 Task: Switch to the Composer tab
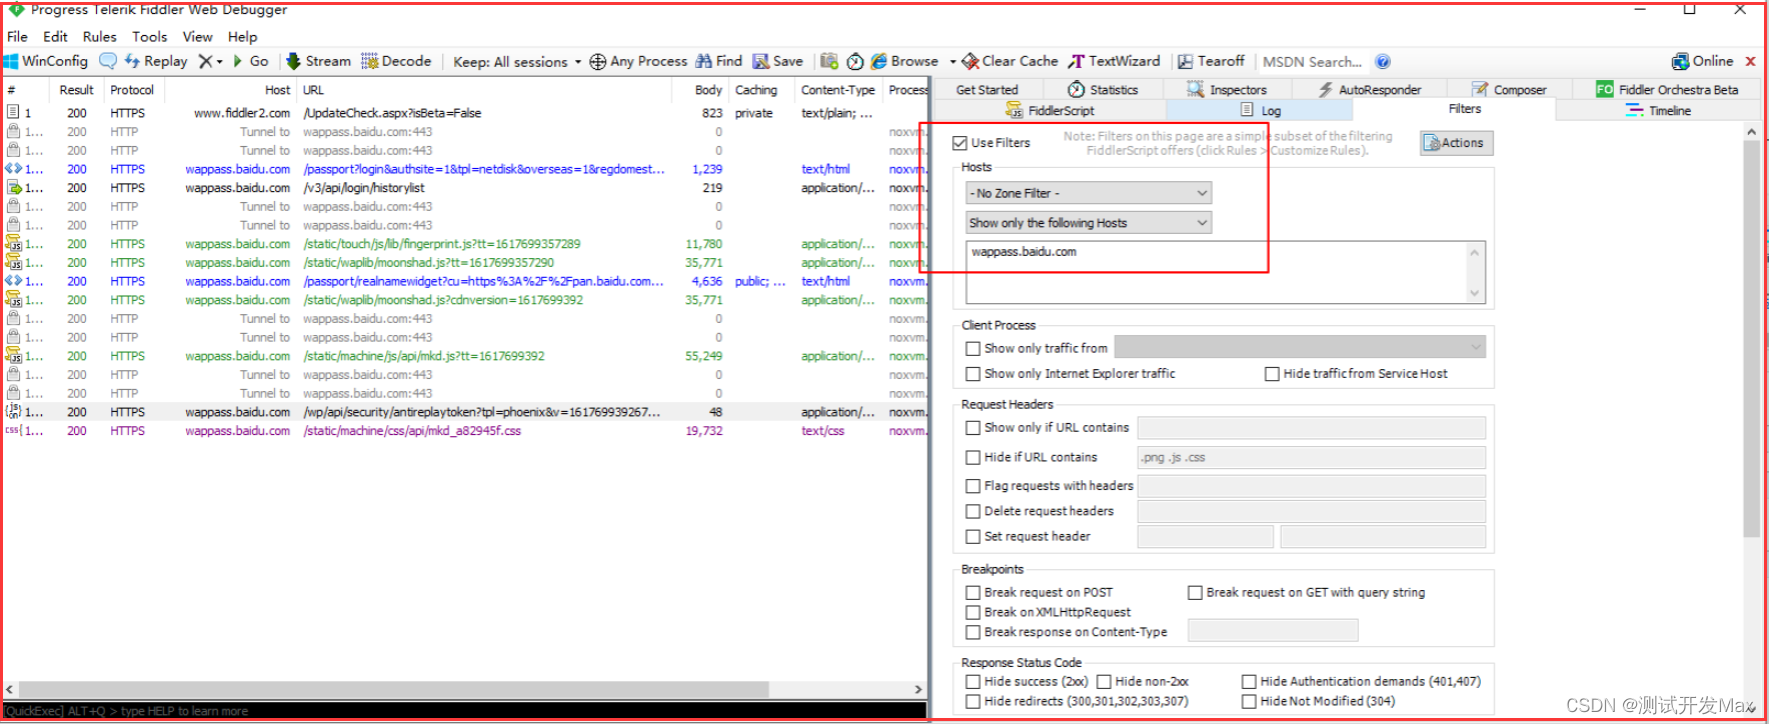[x=1509, y=89]
